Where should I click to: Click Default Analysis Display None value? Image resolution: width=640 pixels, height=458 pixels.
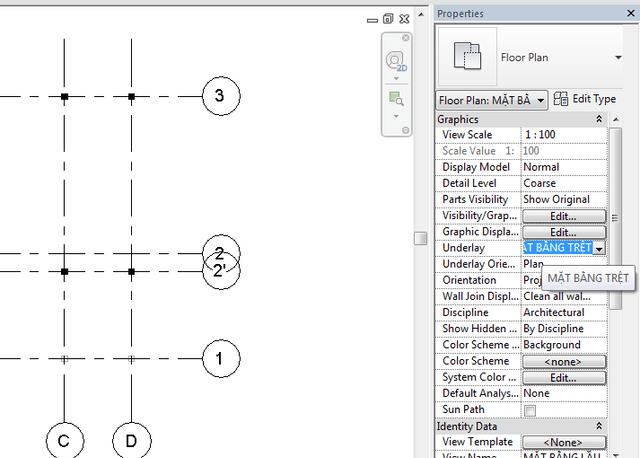(564, 393)
